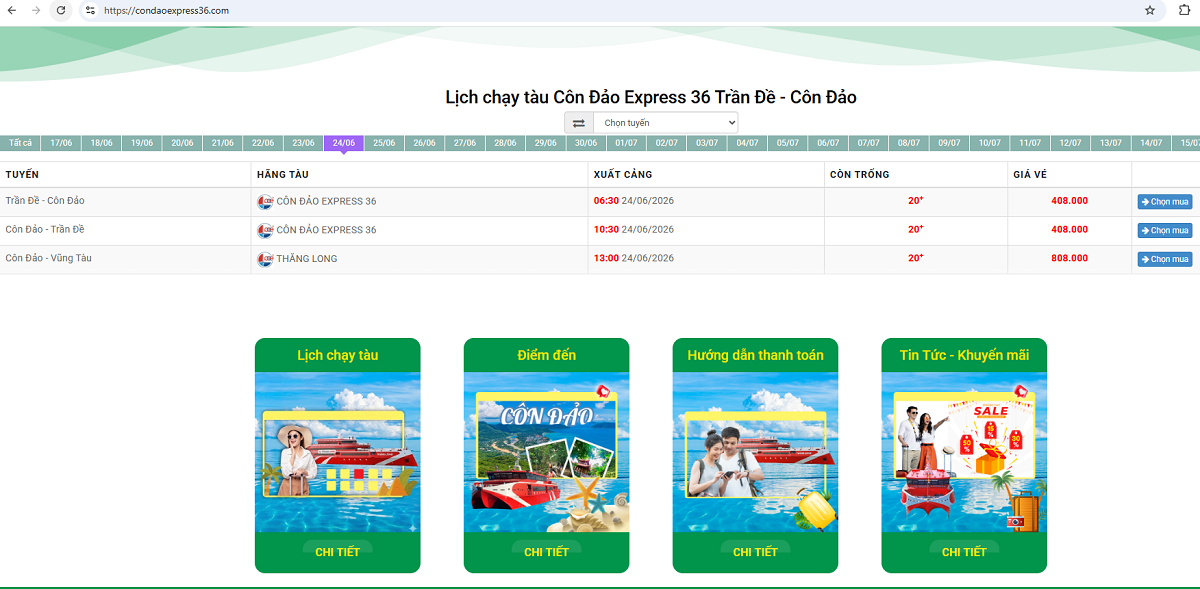Select the 10/07 date tab
This screenshot has width=1200, height=589.
click(x=990, y=143)
